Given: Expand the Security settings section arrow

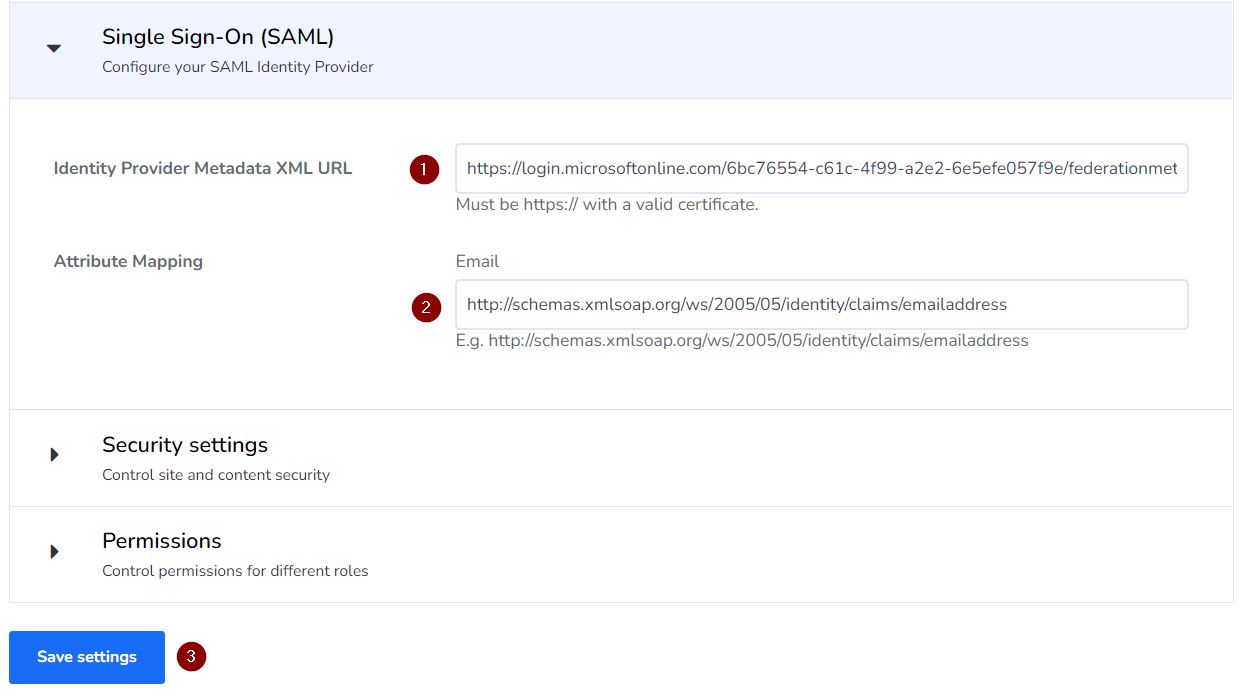Looking at the screenshot, I should (x=54, y=455).
